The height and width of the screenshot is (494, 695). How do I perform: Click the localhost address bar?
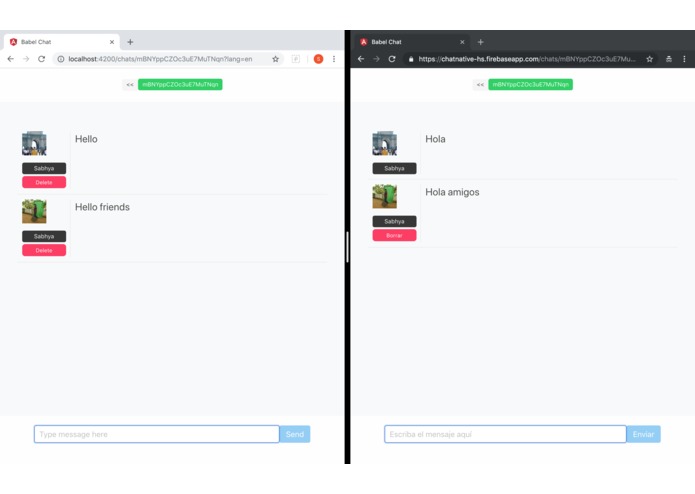coord(168,59)
